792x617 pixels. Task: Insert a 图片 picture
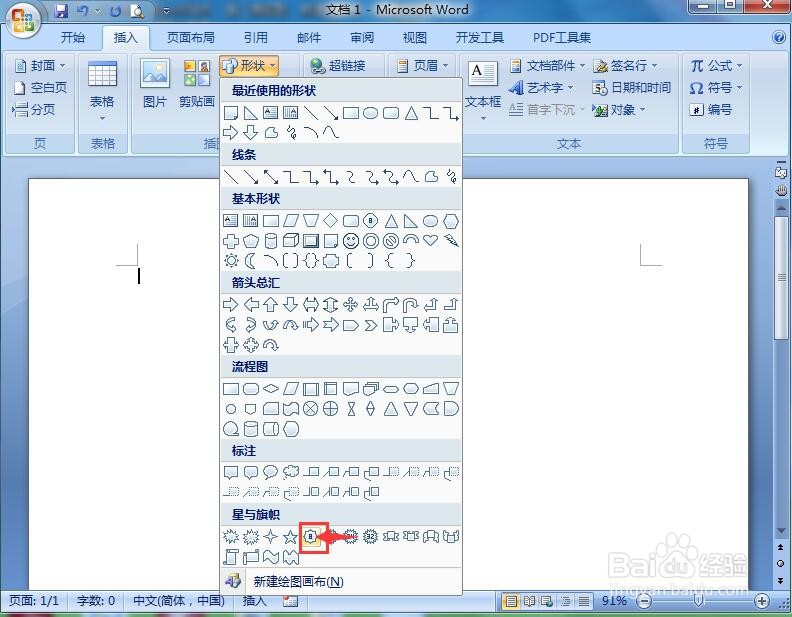pyautogui.click(x=155, y=84)
